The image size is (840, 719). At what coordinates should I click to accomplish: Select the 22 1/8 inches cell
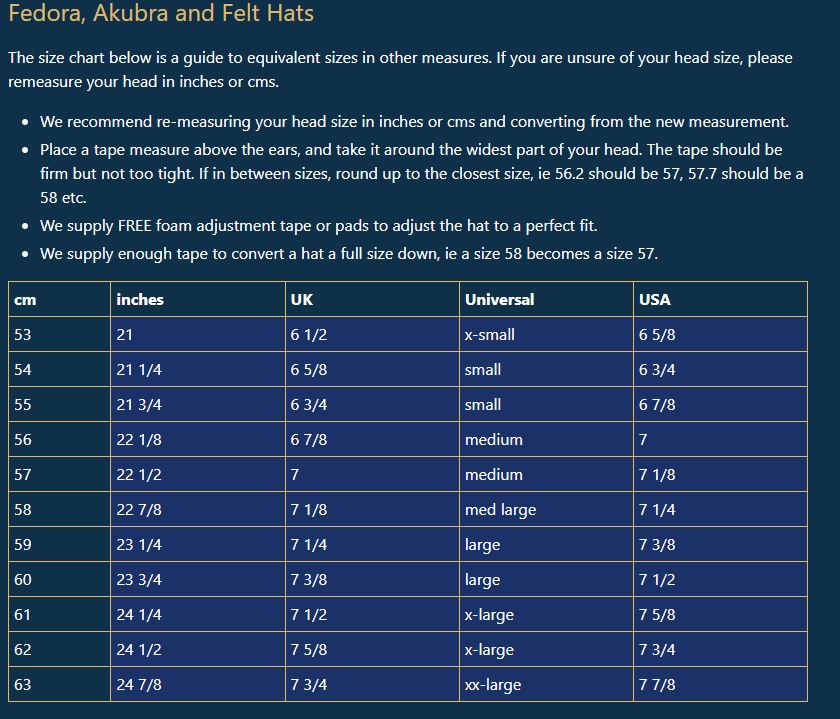coord(198,439)
